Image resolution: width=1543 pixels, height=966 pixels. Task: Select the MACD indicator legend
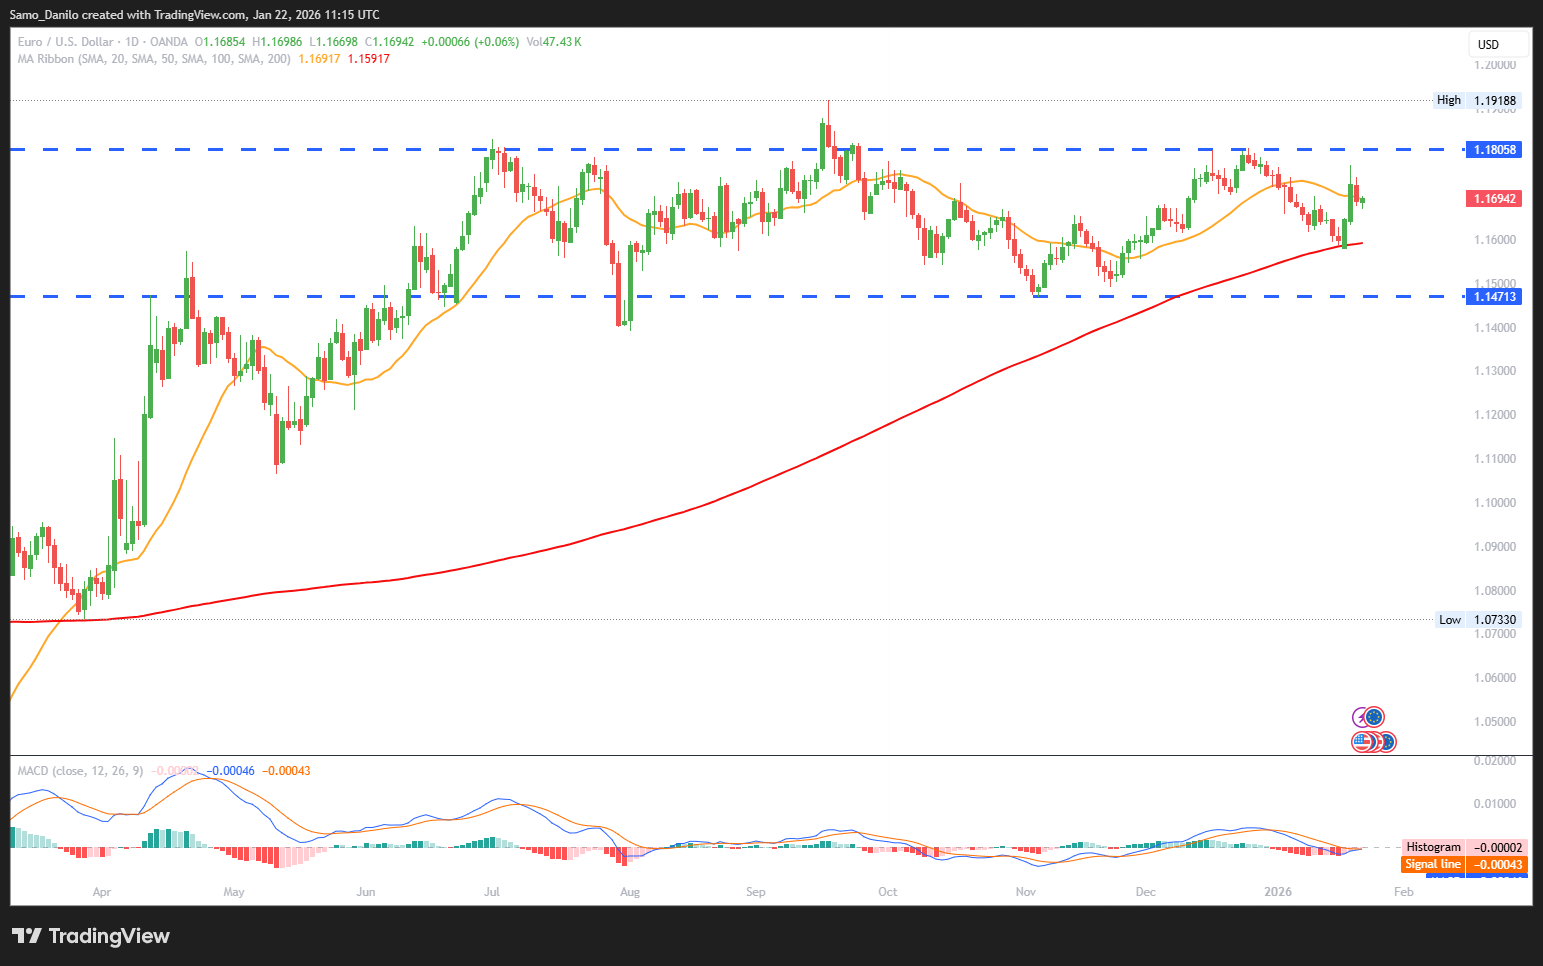80,771
